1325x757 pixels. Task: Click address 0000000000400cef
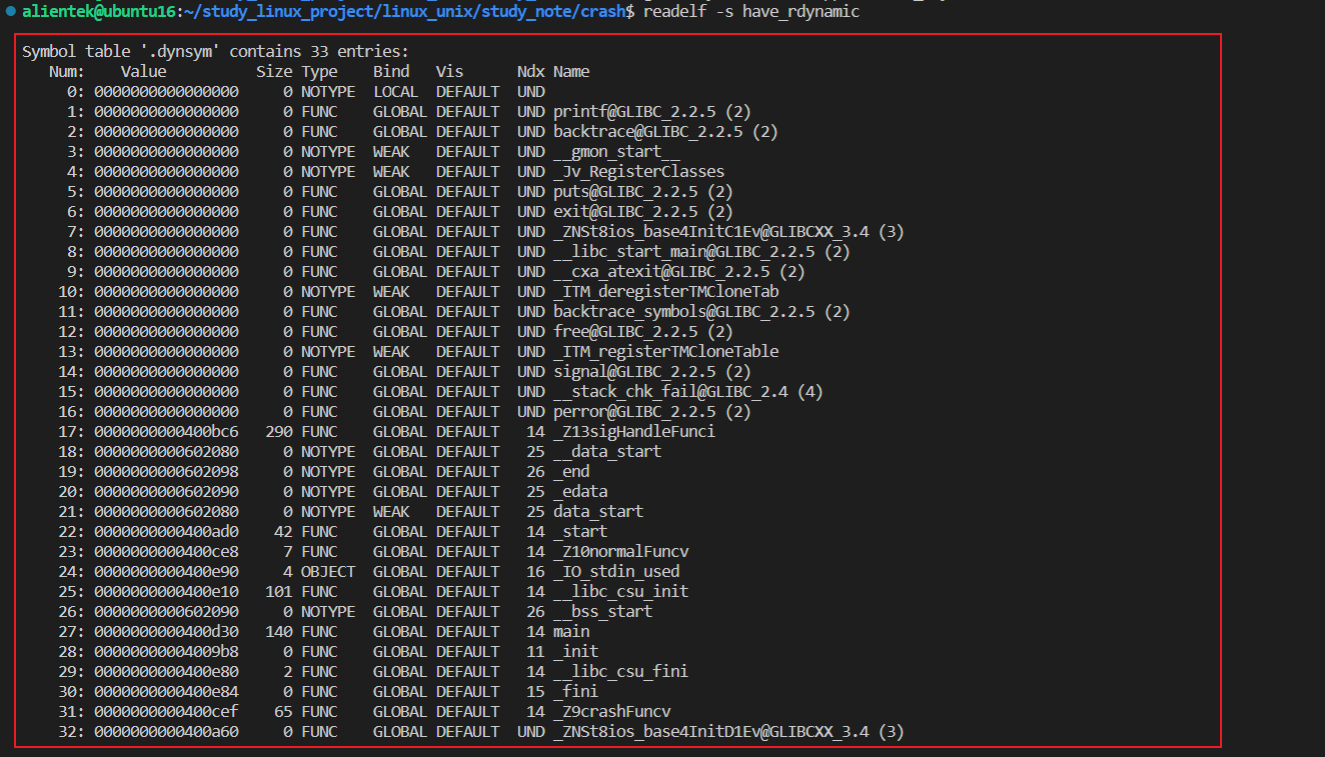pos(166,711)
